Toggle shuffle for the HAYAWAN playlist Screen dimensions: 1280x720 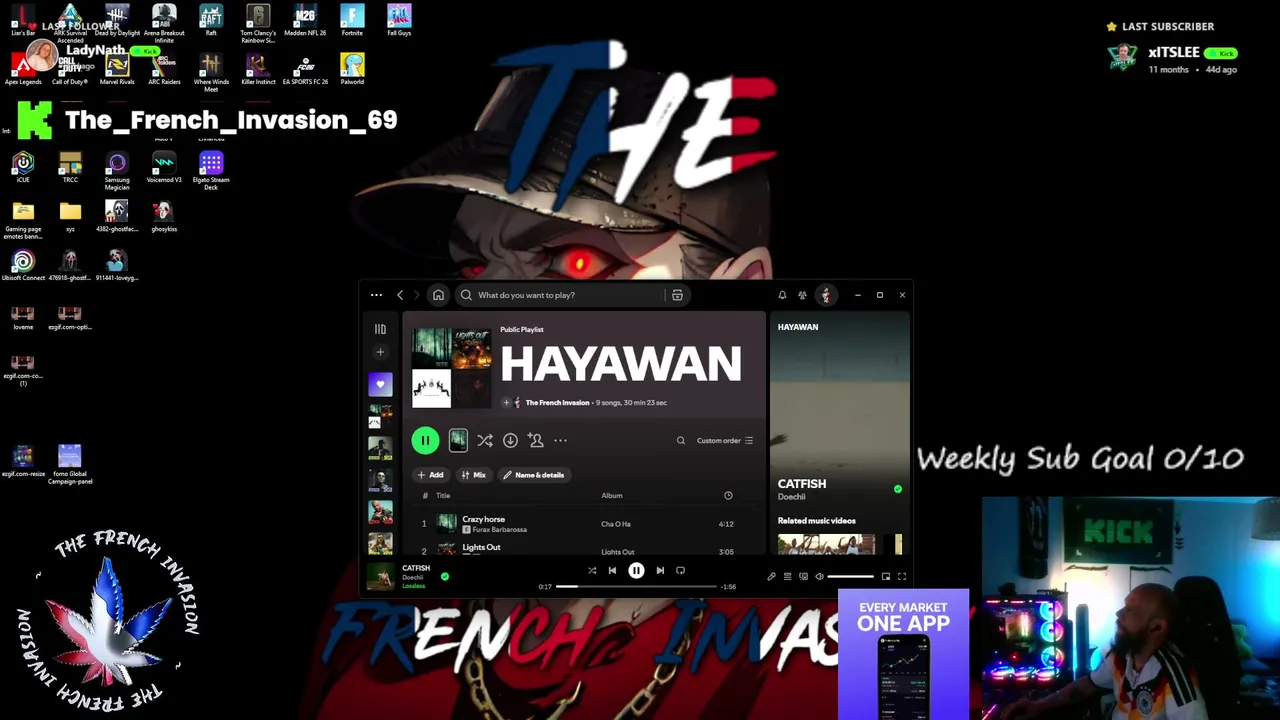tap(485, 440)
